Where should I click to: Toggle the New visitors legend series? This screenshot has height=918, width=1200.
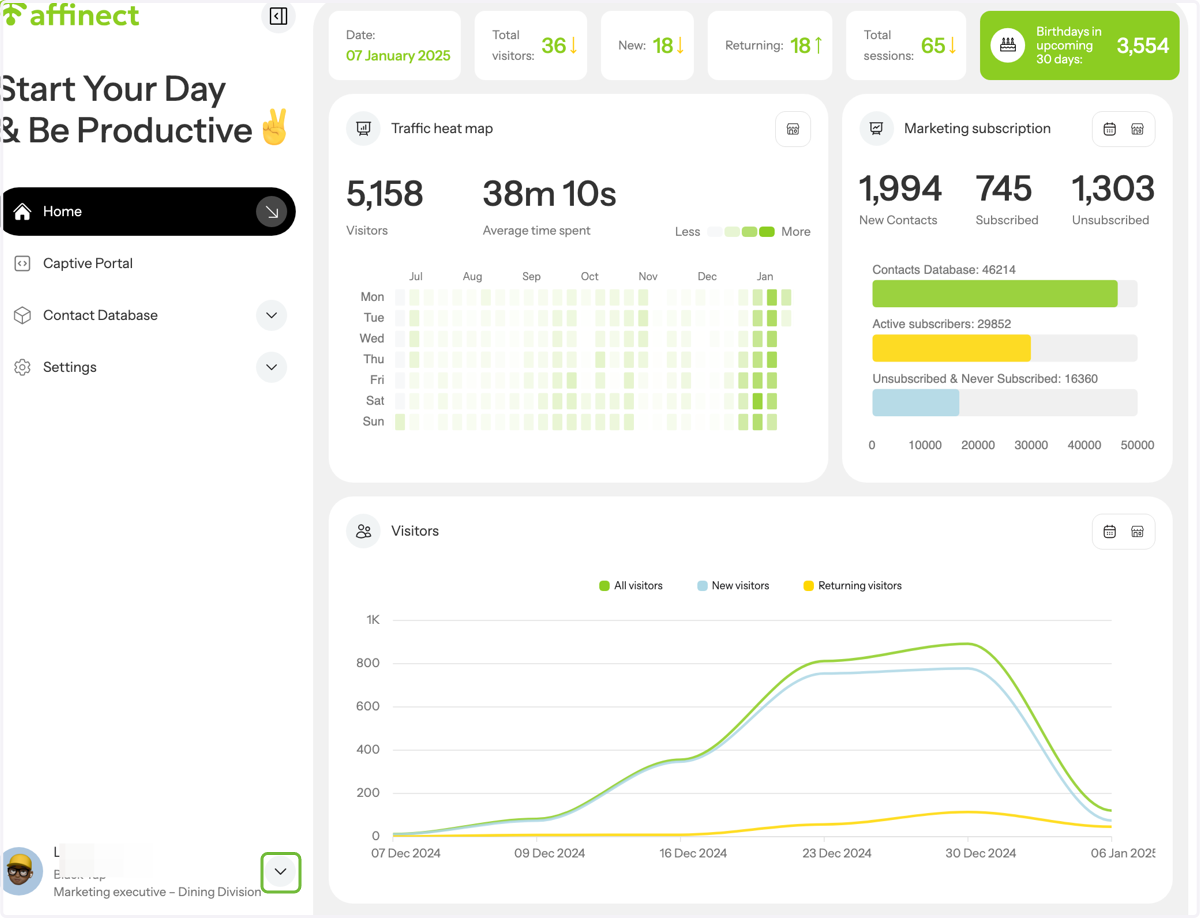pos(733,586)
